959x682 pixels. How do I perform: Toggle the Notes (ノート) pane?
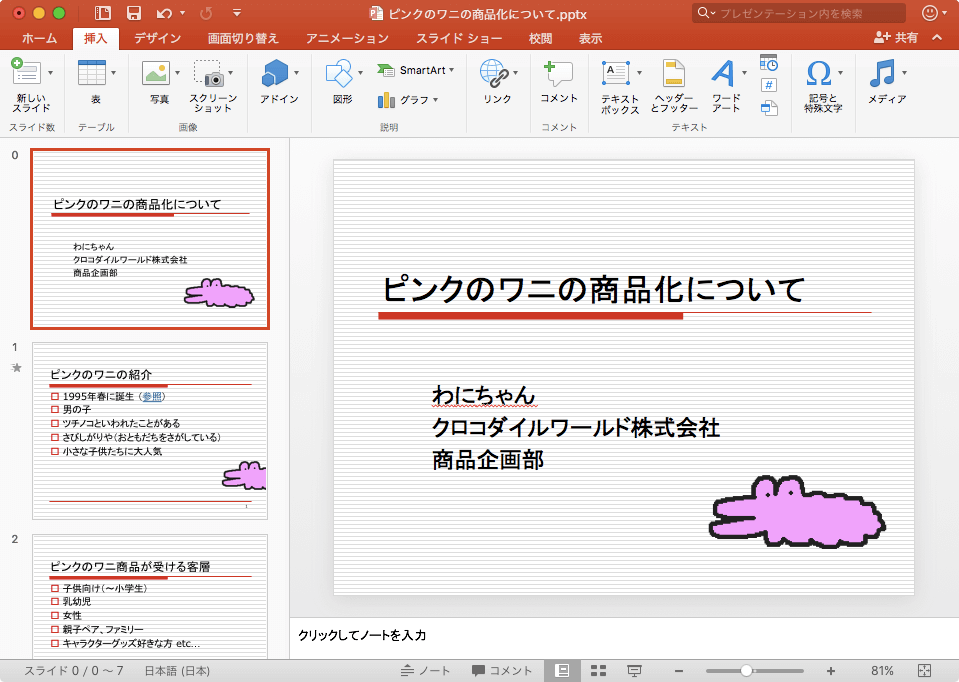point(426,670)
